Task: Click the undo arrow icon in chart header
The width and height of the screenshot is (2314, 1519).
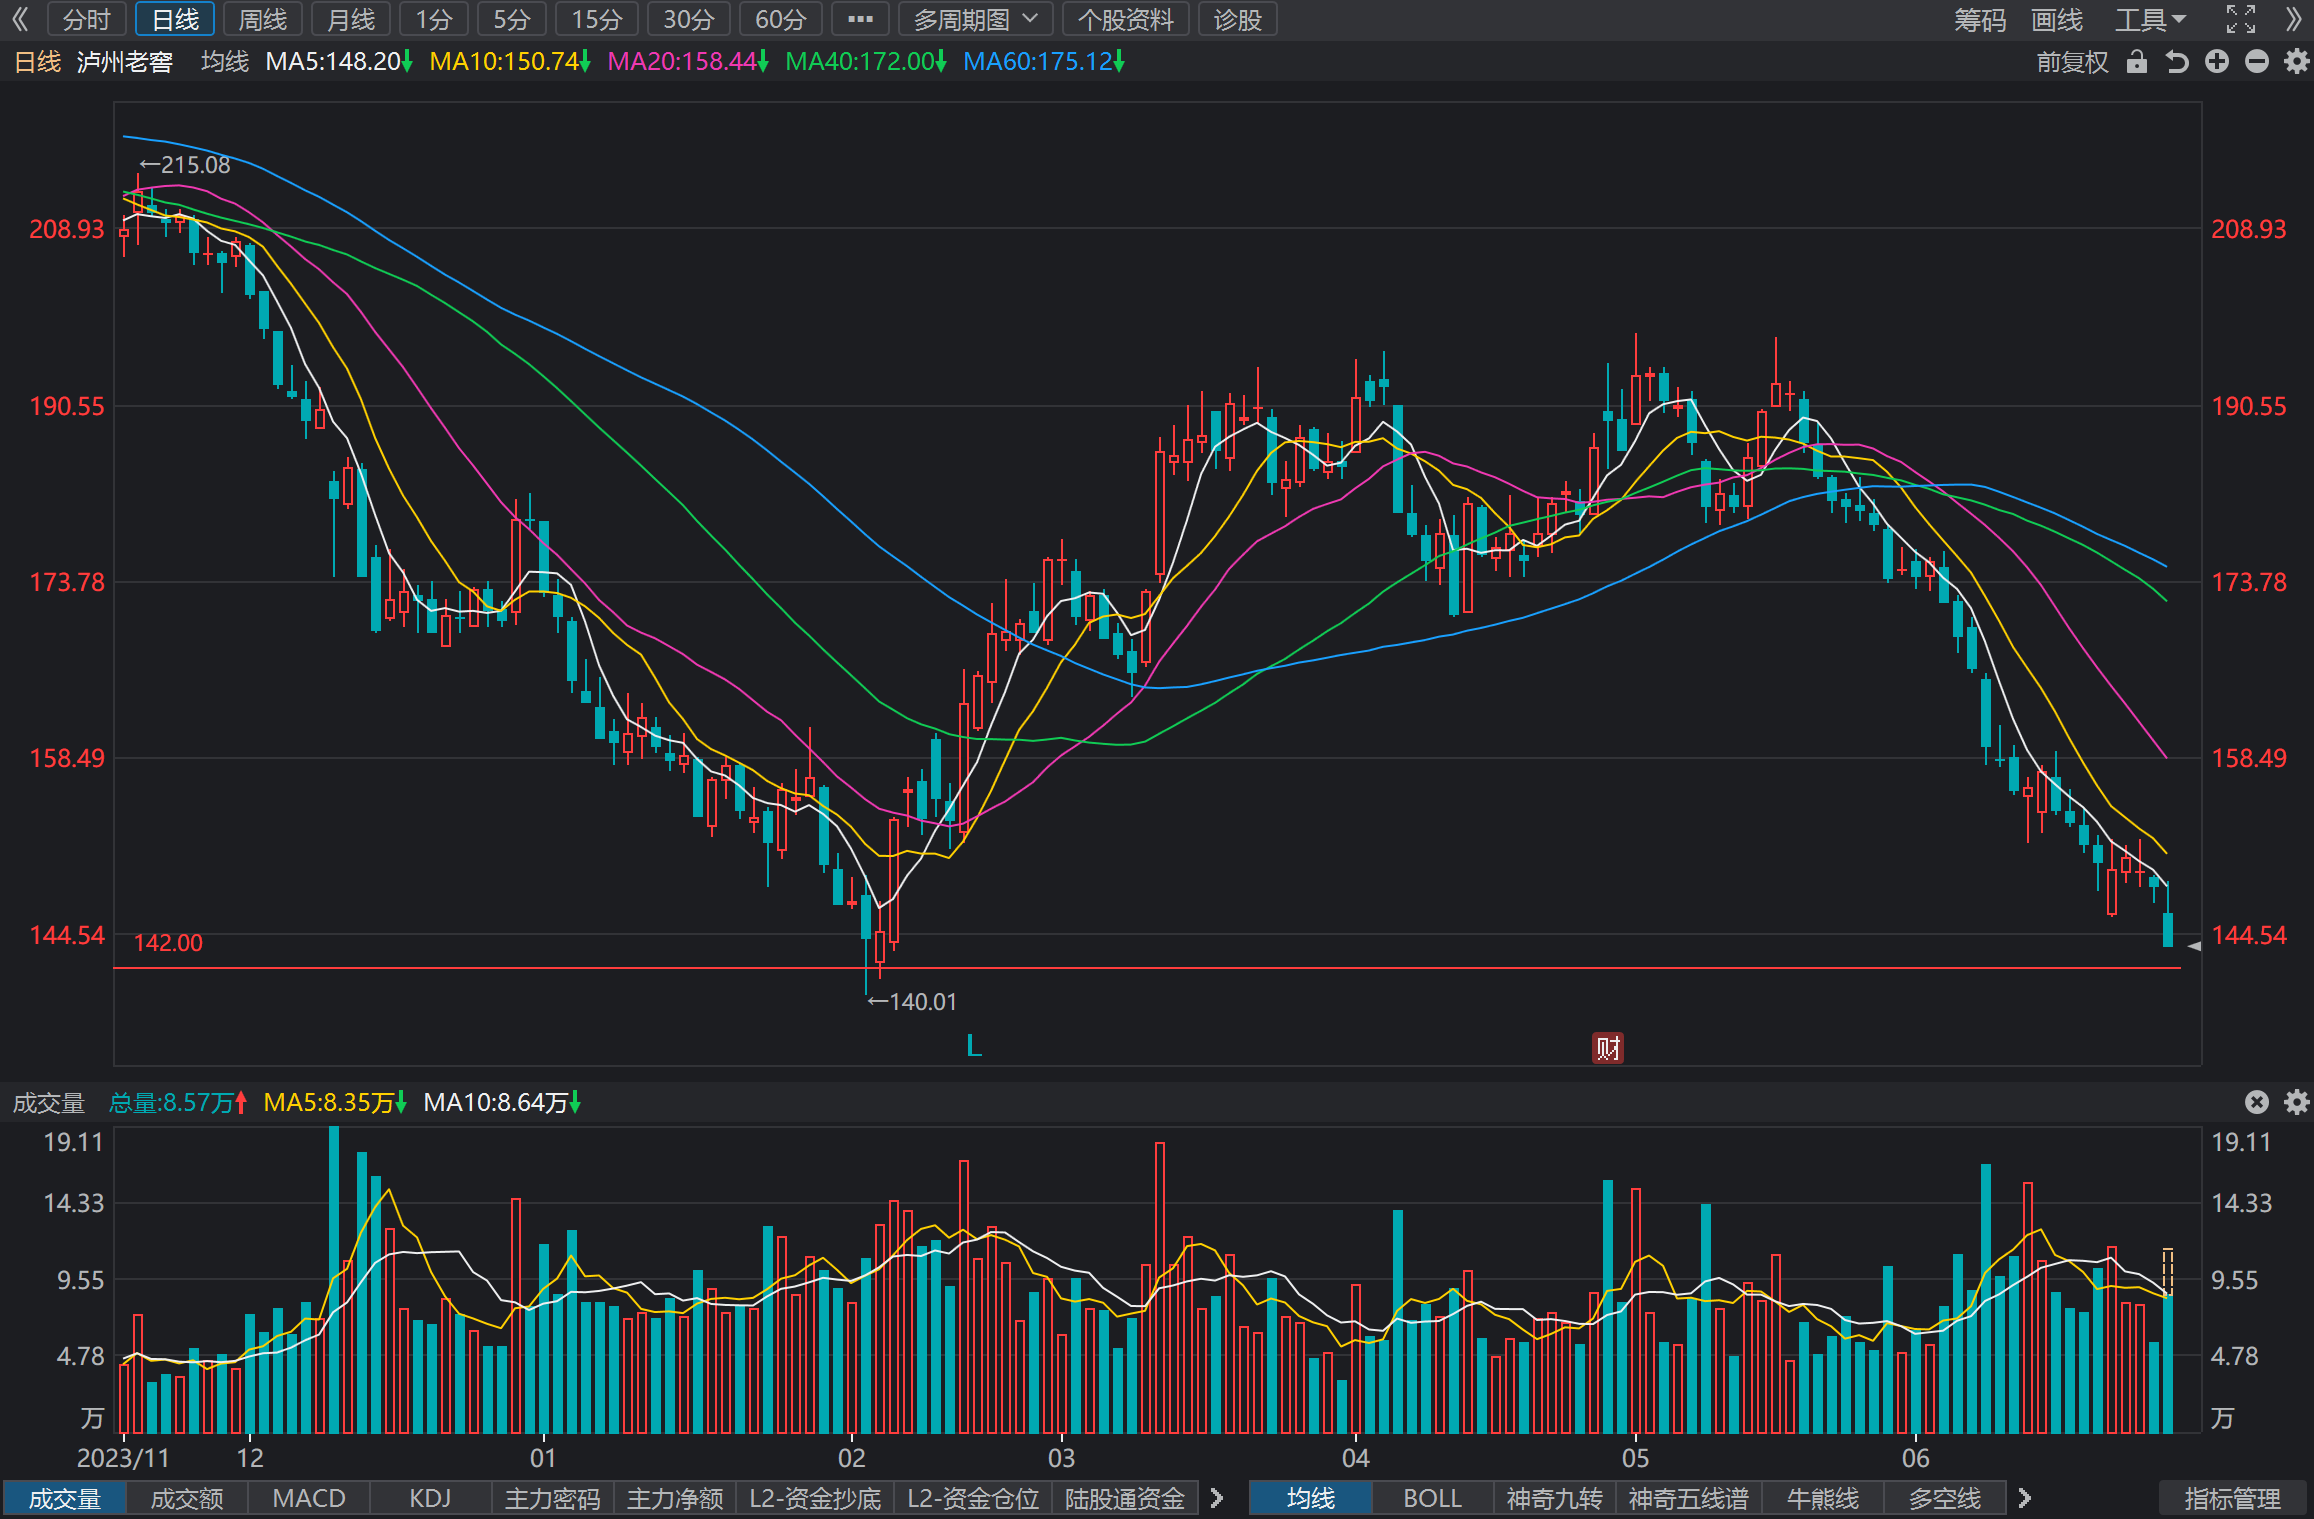Action: [x=2177, y=62]
